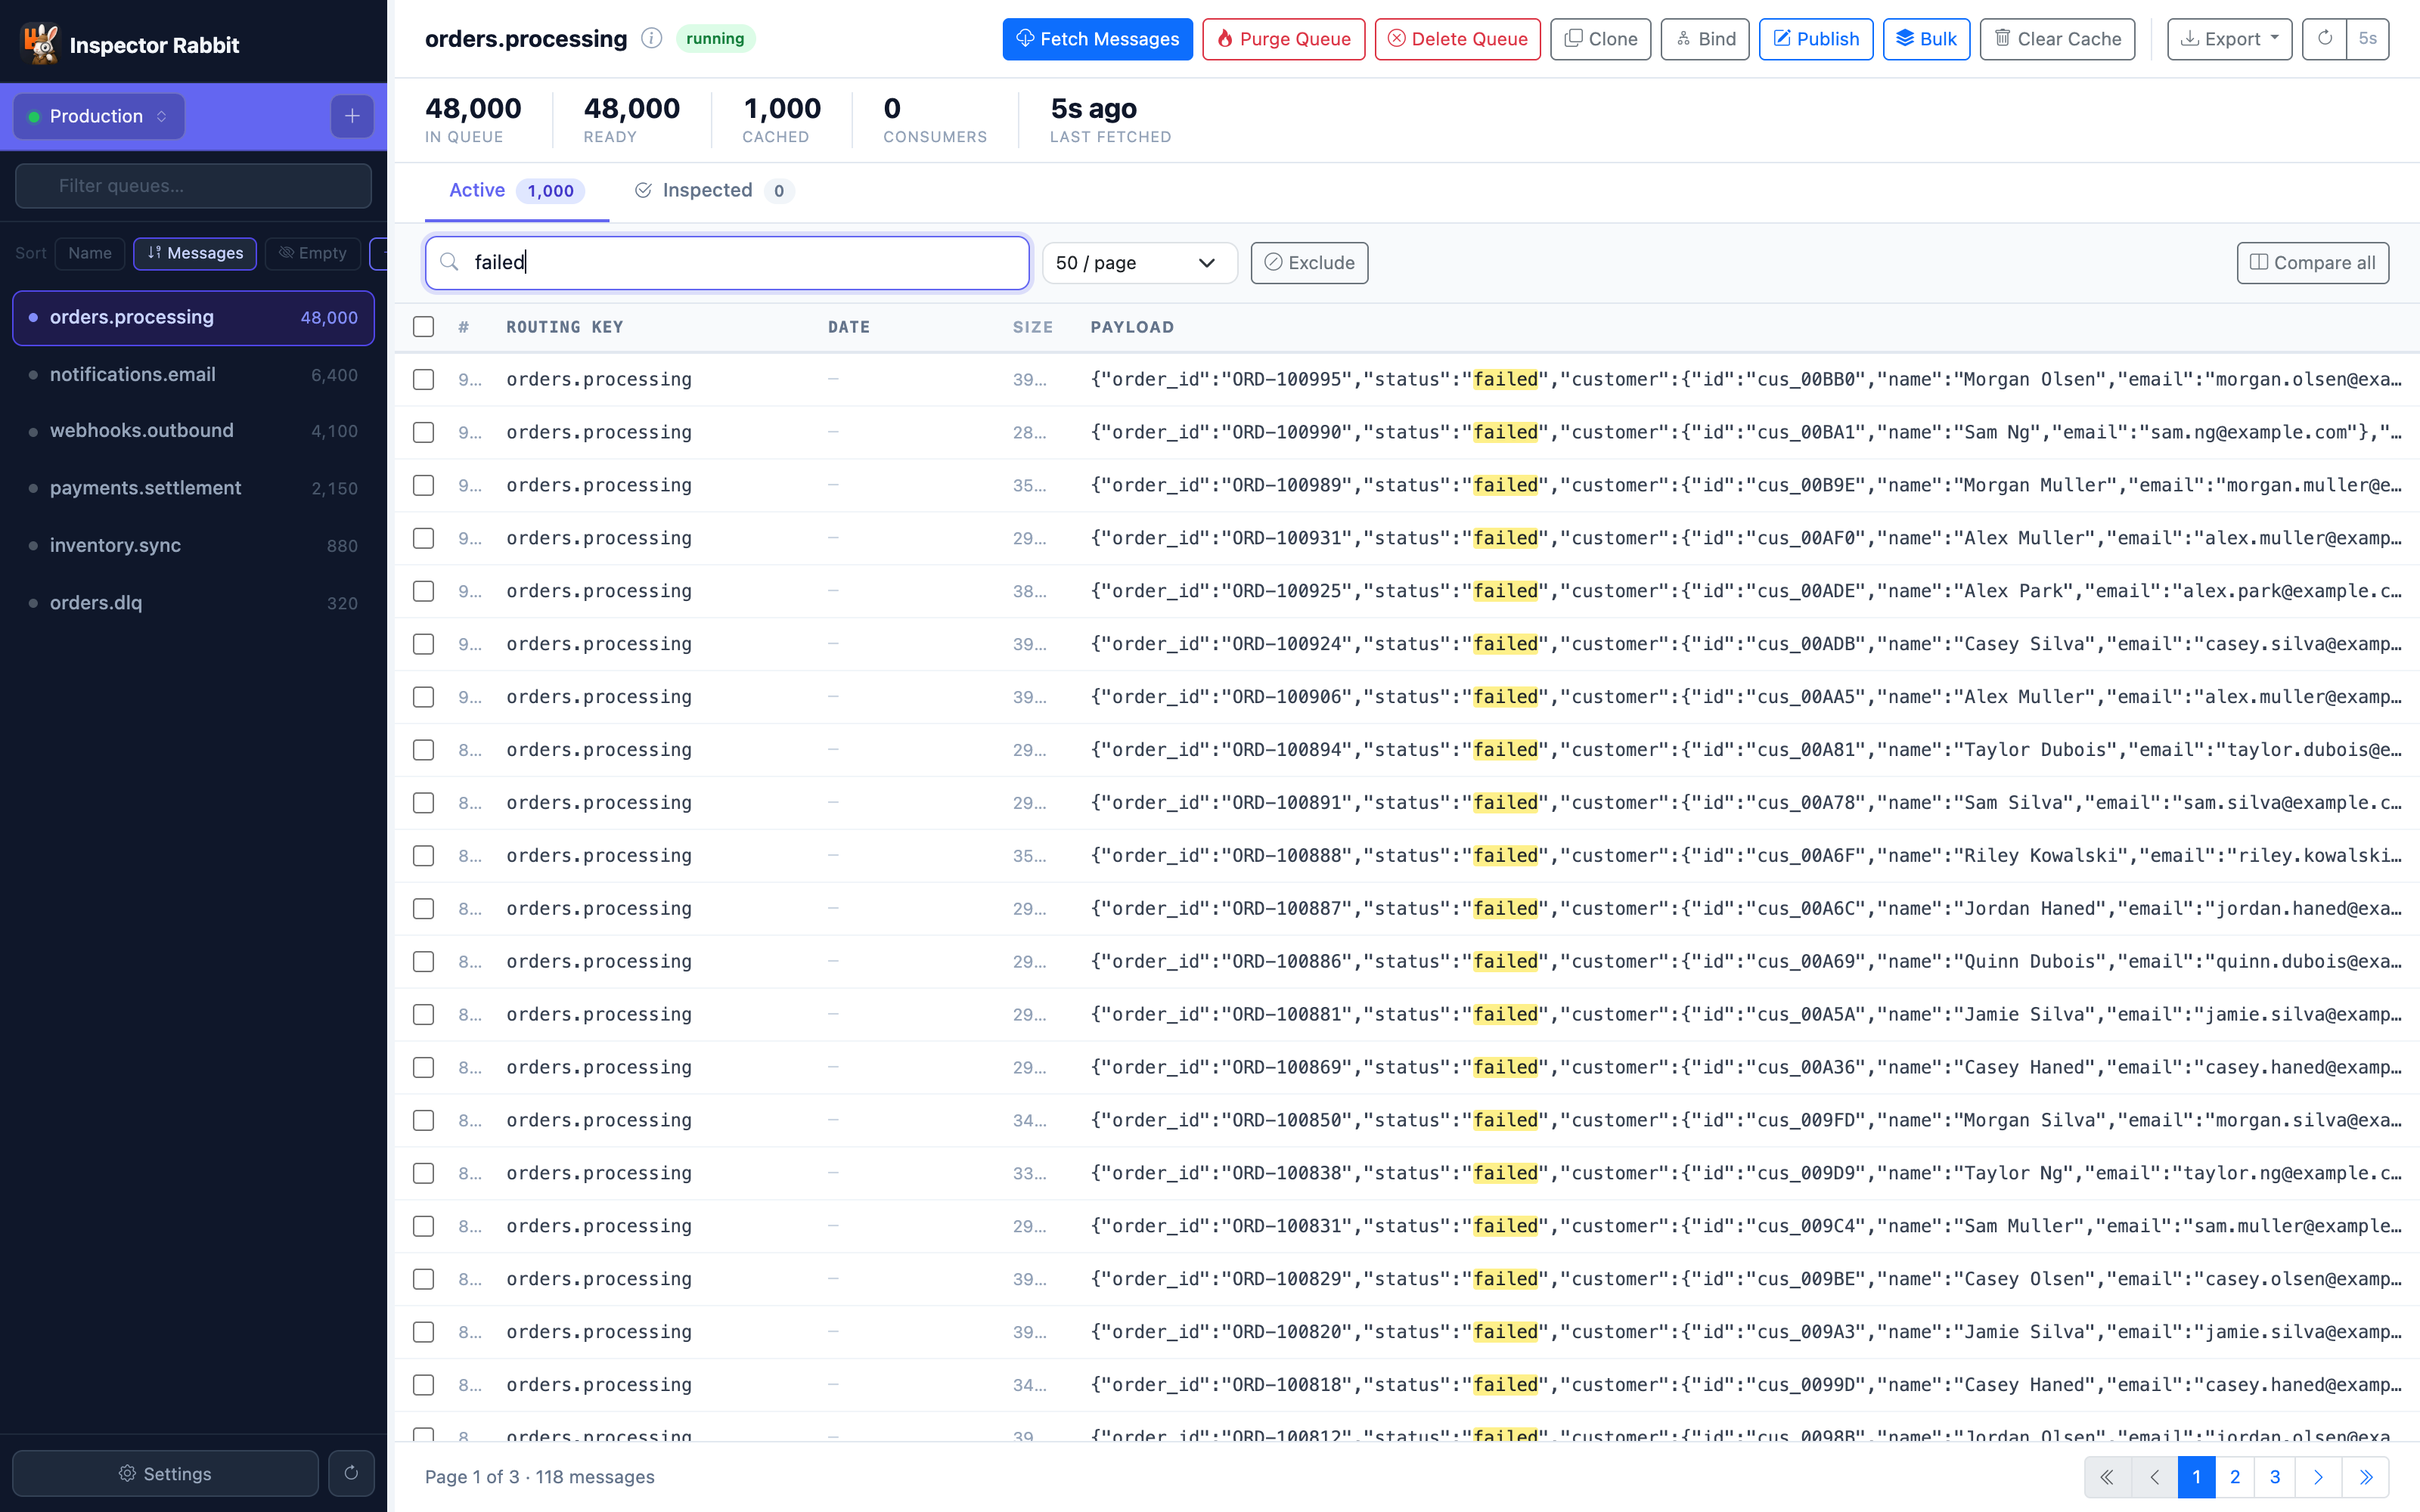Image resolution: width=2420 pixels, height=1512 pixels.
Task: Click the Clone button
Action: pos(1600,39)
